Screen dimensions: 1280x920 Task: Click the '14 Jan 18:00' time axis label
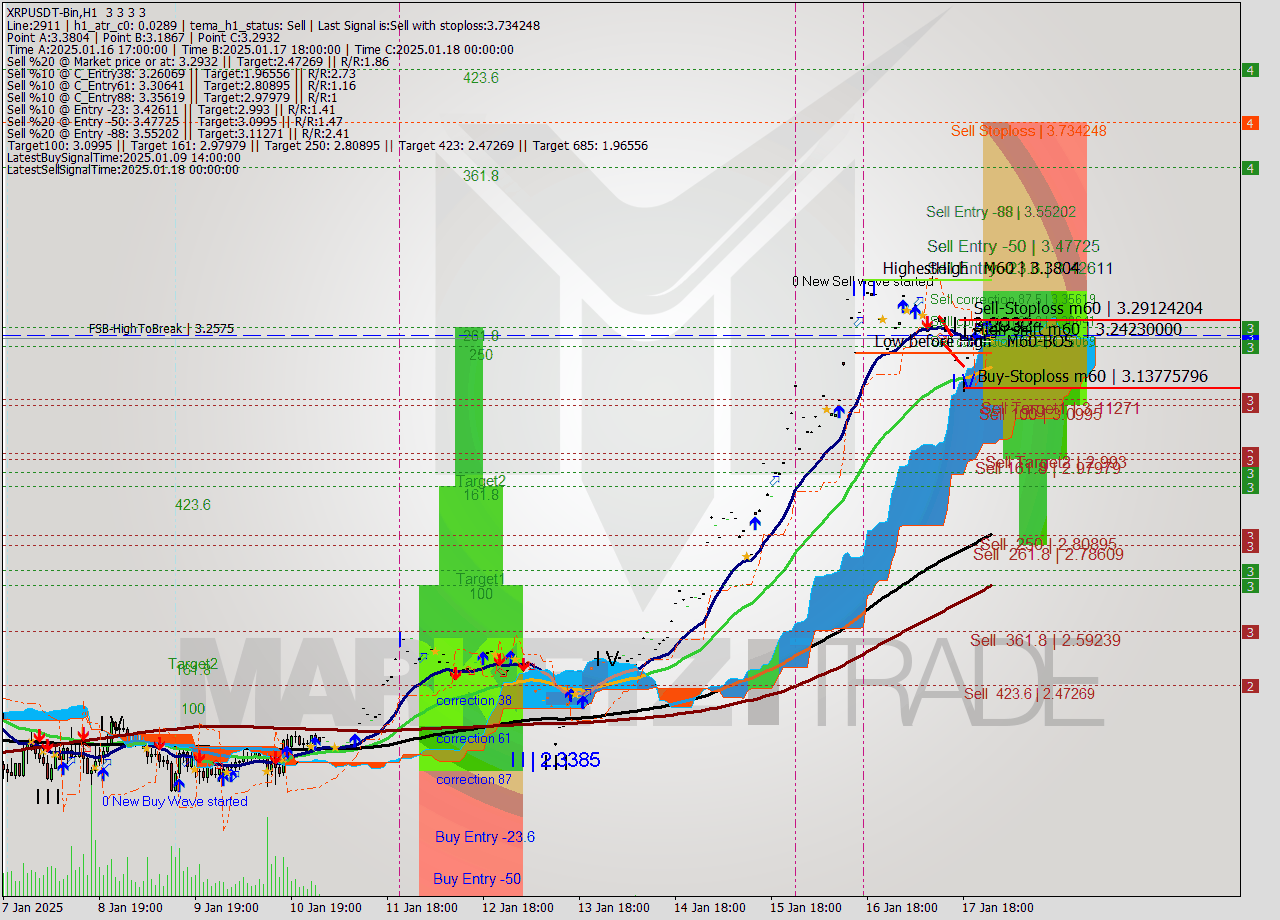pos(709,908)
